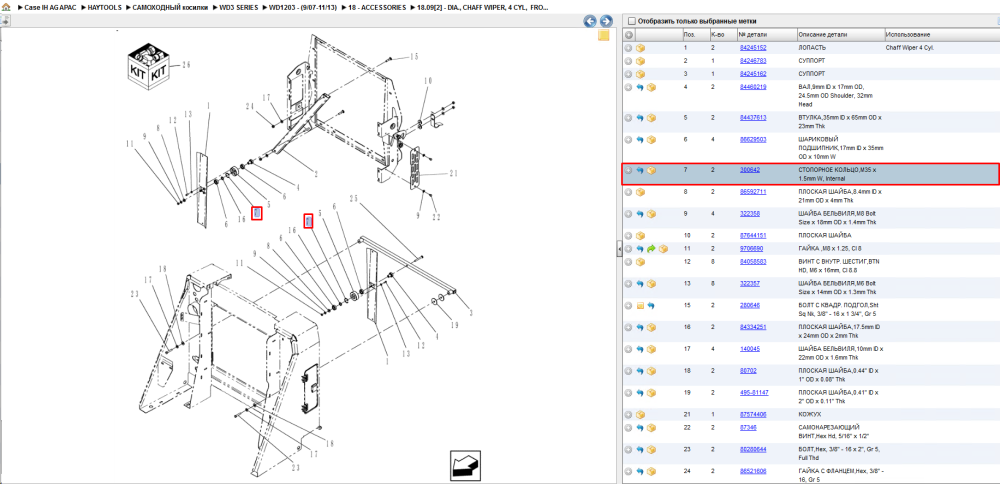Open part number link 84245152

tap(753, 48)
